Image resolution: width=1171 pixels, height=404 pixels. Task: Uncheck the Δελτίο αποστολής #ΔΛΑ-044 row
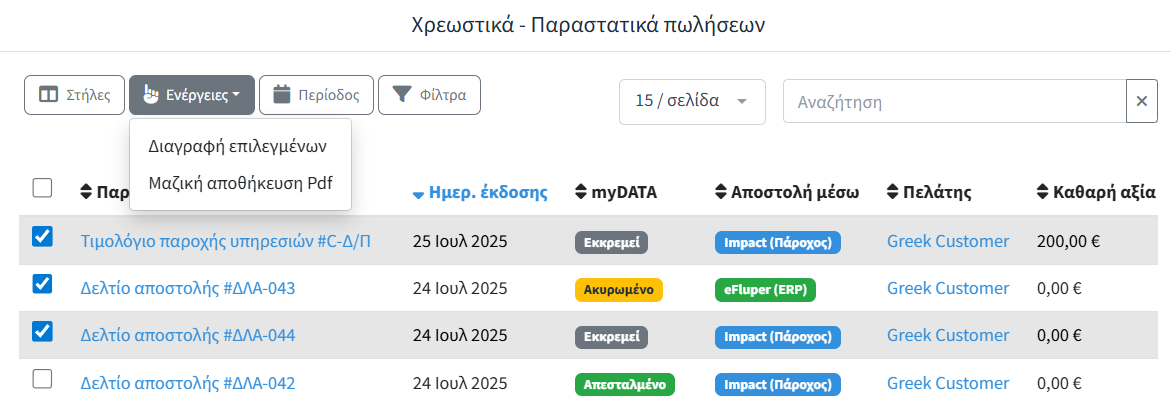(x=42, y=331)
